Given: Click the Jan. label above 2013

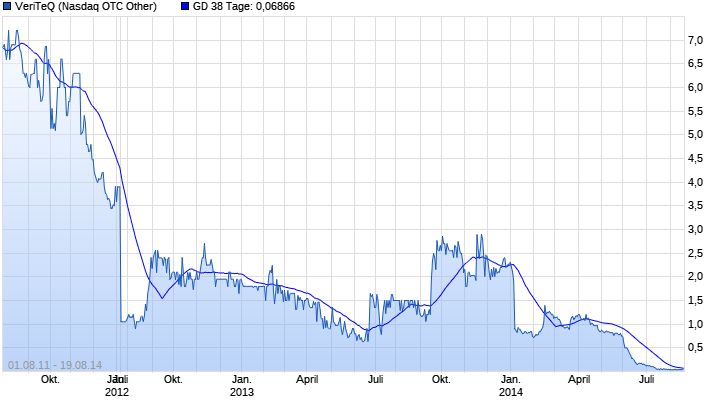Looking at the screenshot, I should pyautogui.click(x=242, y=380).
